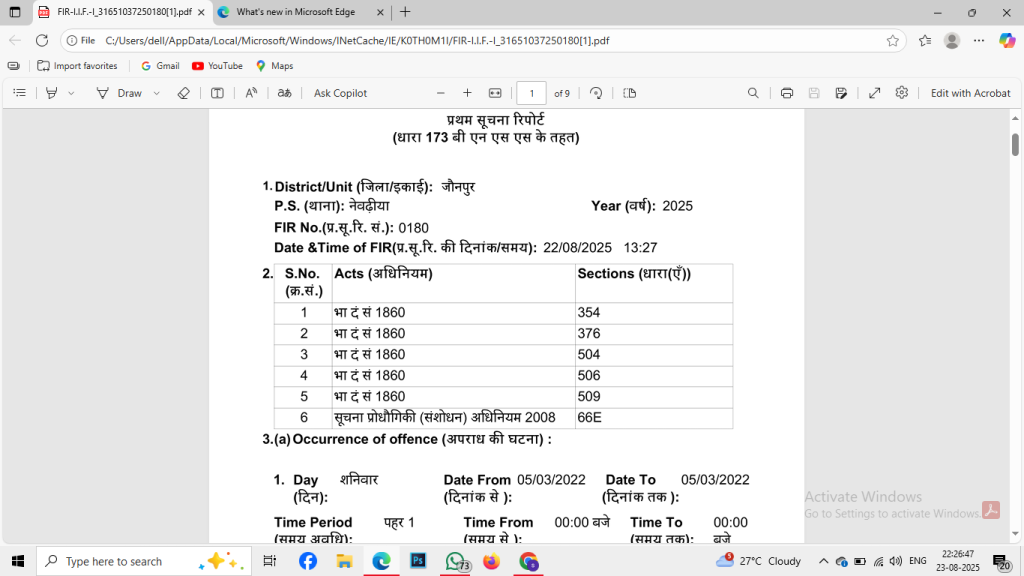This screenshot has width=1024, height=576.
Task: Click the Edit with Acrobat button
Action: point(970,93)
